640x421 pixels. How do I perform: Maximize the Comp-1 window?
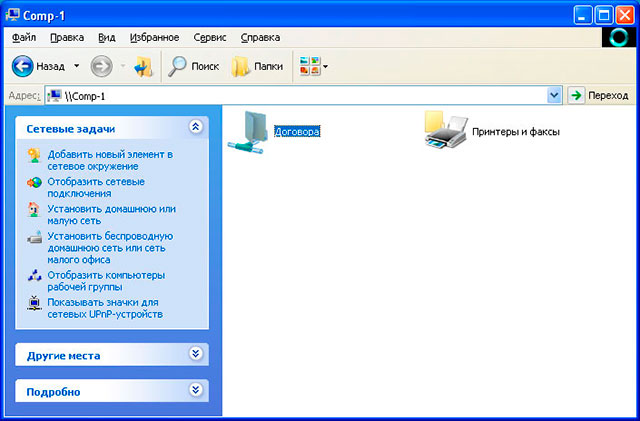(604, 16)
